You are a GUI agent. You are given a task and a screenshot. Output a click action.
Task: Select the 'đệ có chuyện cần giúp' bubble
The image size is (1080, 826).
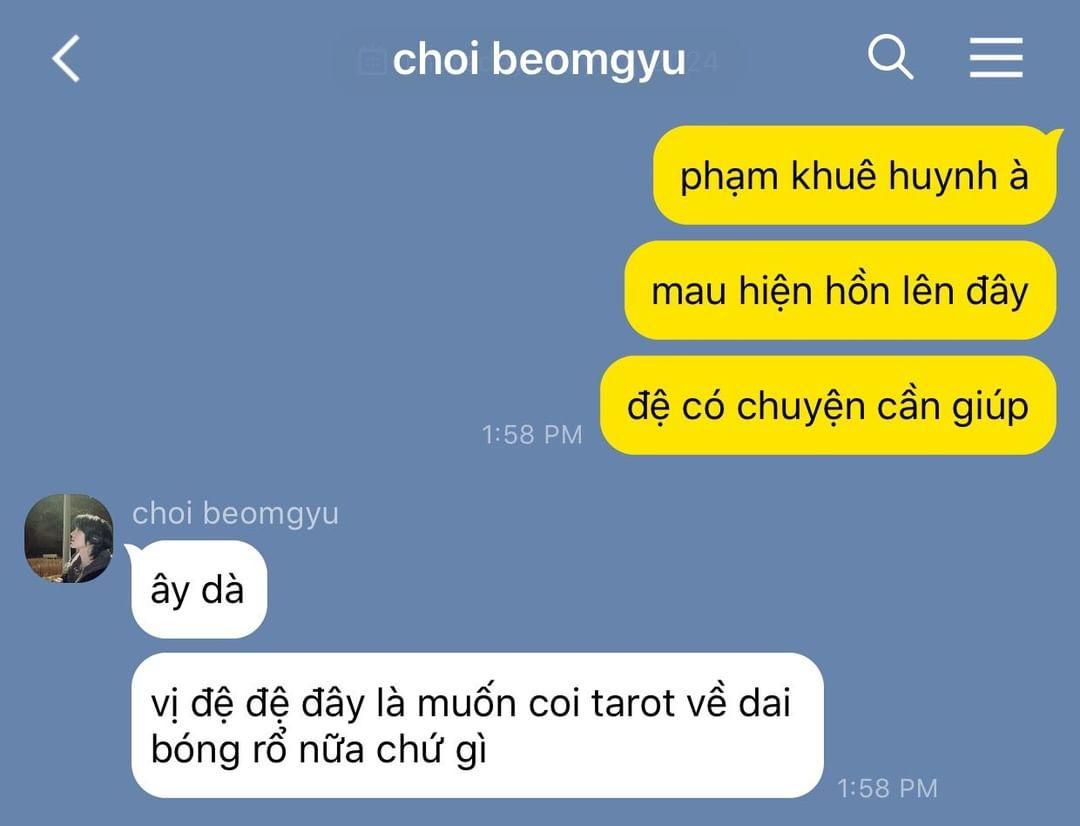pyautogui.click(x=828, y=405)
